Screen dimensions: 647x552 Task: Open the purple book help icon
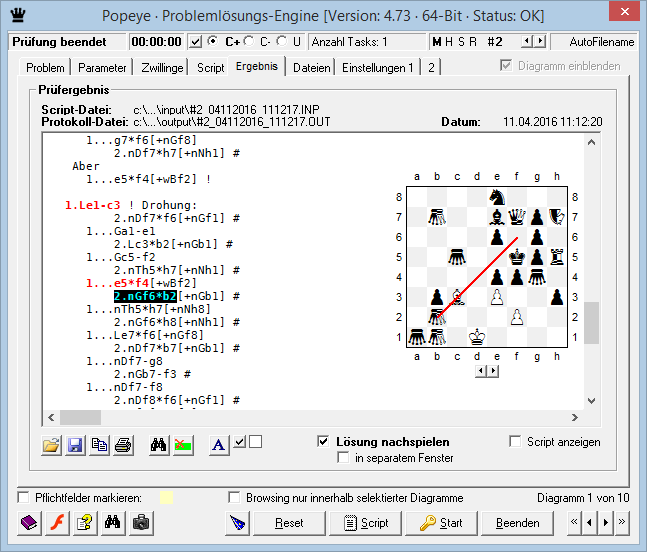point(29,523)
